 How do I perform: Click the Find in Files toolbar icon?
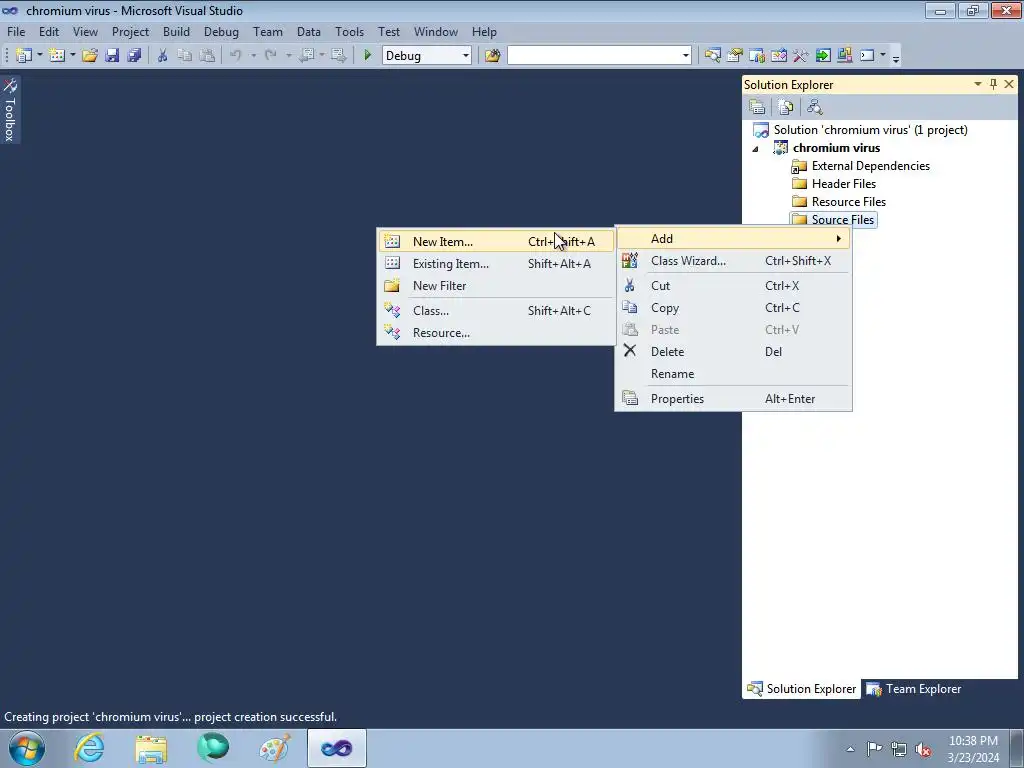tap(492, 56)
